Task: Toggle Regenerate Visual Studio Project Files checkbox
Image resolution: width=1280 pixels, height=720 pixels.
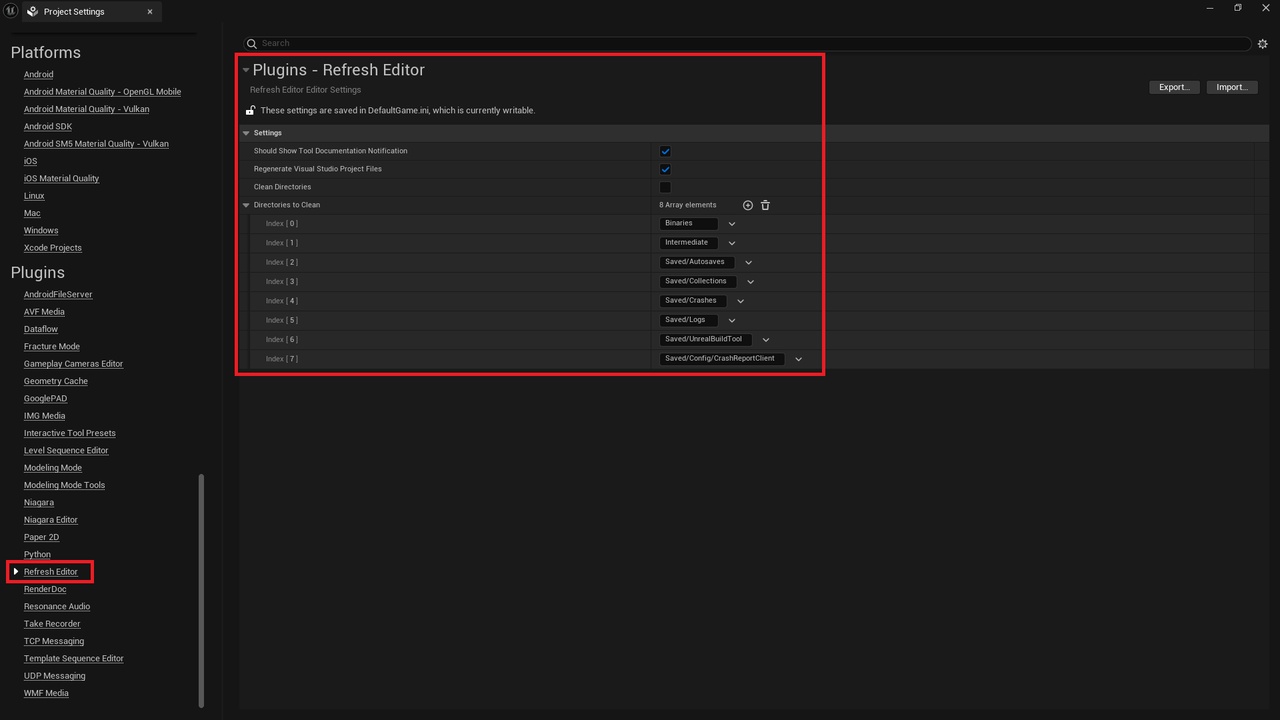Action: pos(665,169)
